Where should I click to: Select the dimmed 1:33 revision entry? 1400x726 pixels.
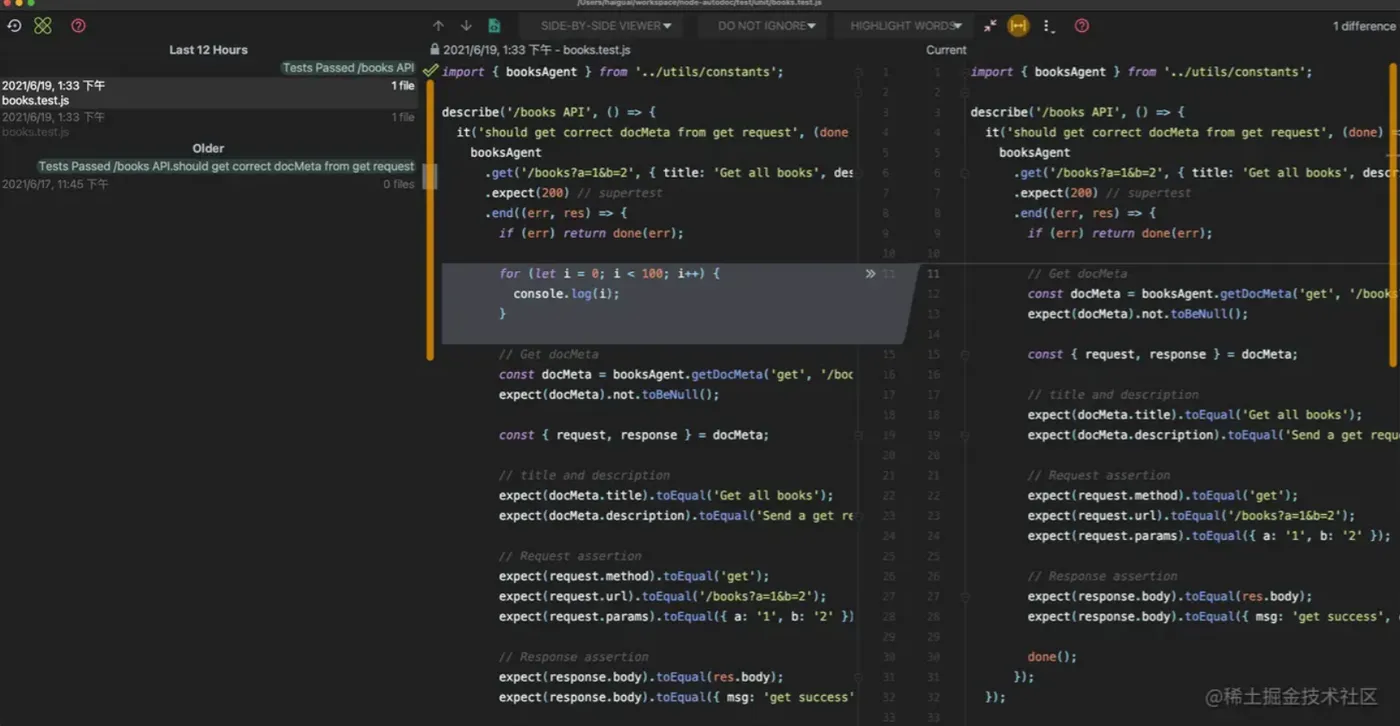pos(208,124)
